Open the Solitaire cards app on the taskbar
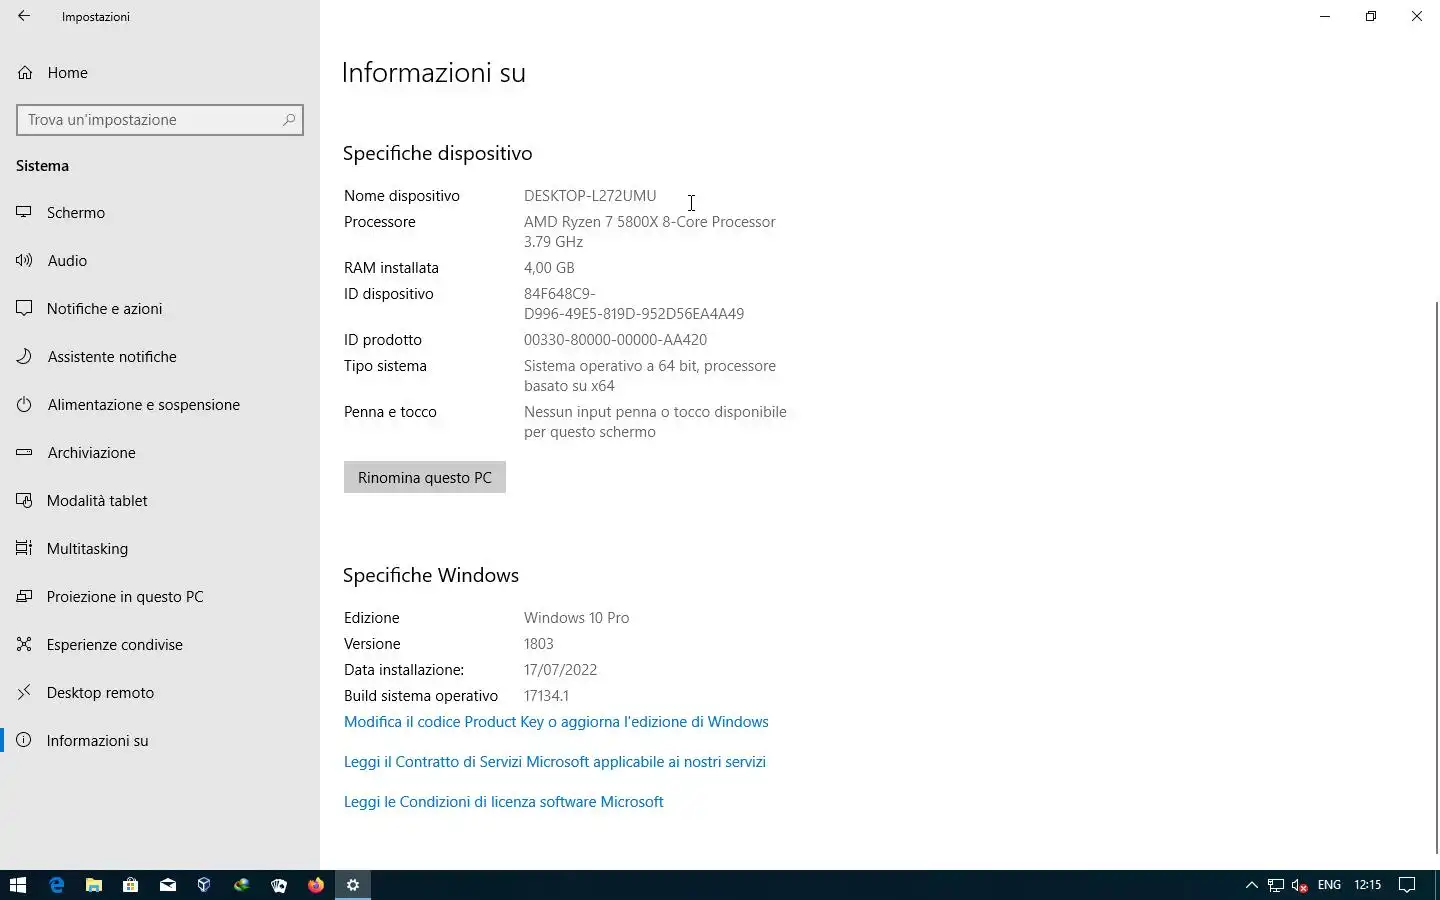 click(x=278, y=885)
